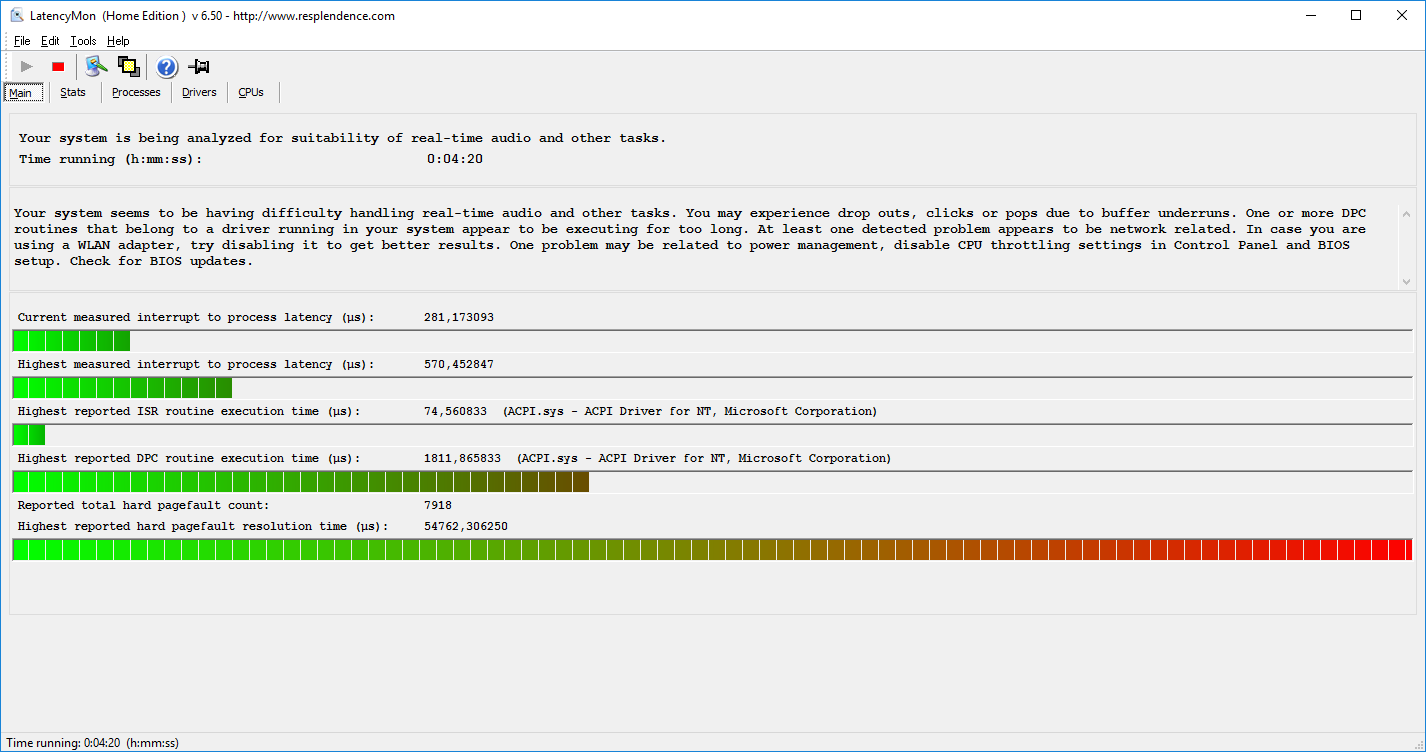Screen dimensions: 1426x752
Task: Open help with the blue question mark icon
Action: coord(167,67)
